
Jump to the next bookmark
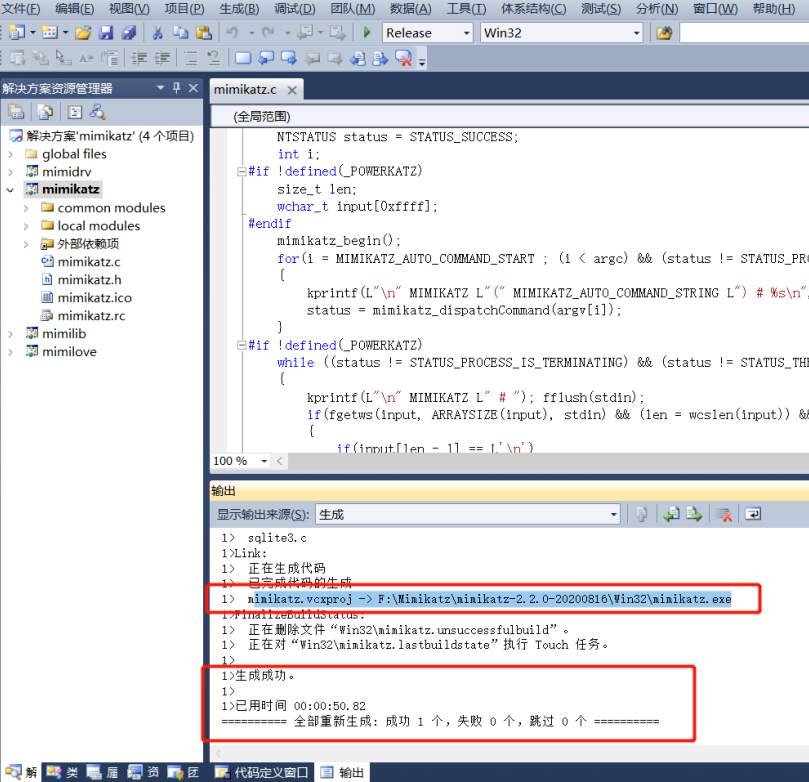point(288,58)
